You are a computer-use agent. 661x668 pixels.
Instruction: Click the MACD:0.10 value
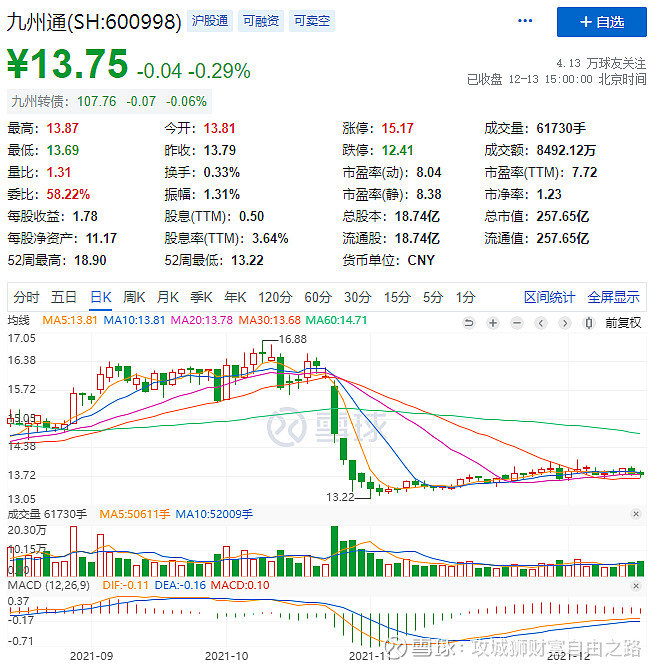click(240, 585)
